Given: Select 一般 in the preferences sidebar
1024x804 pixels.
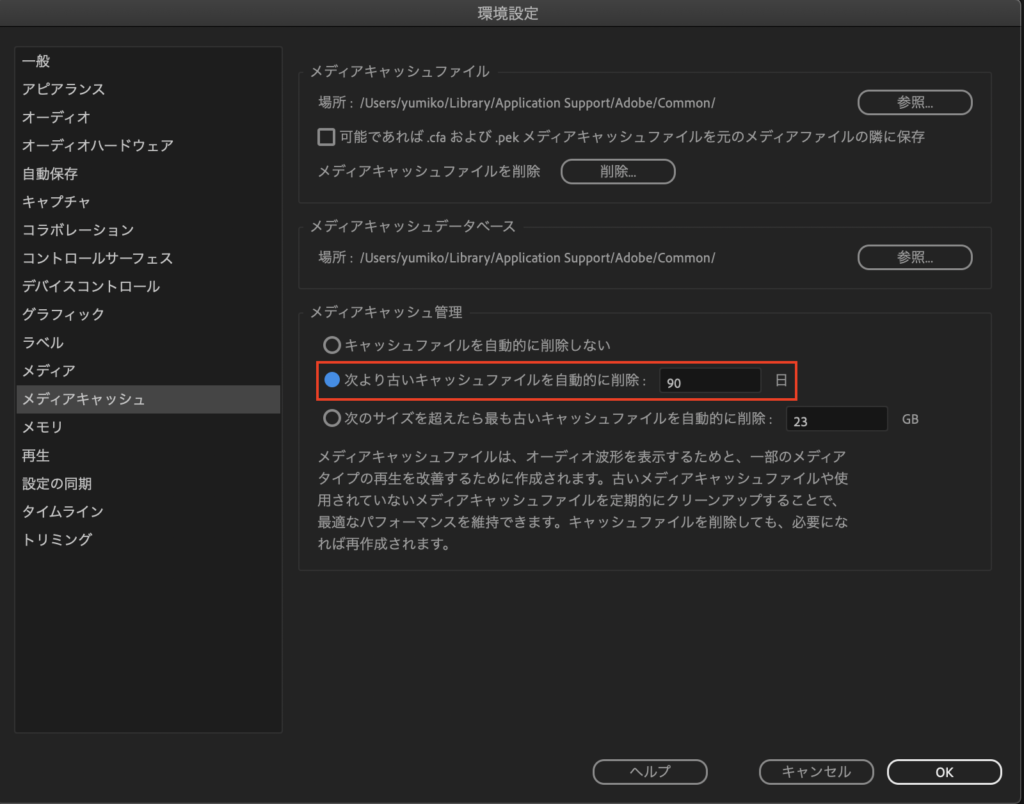Looking at the screenshot, I should [36, 61].
